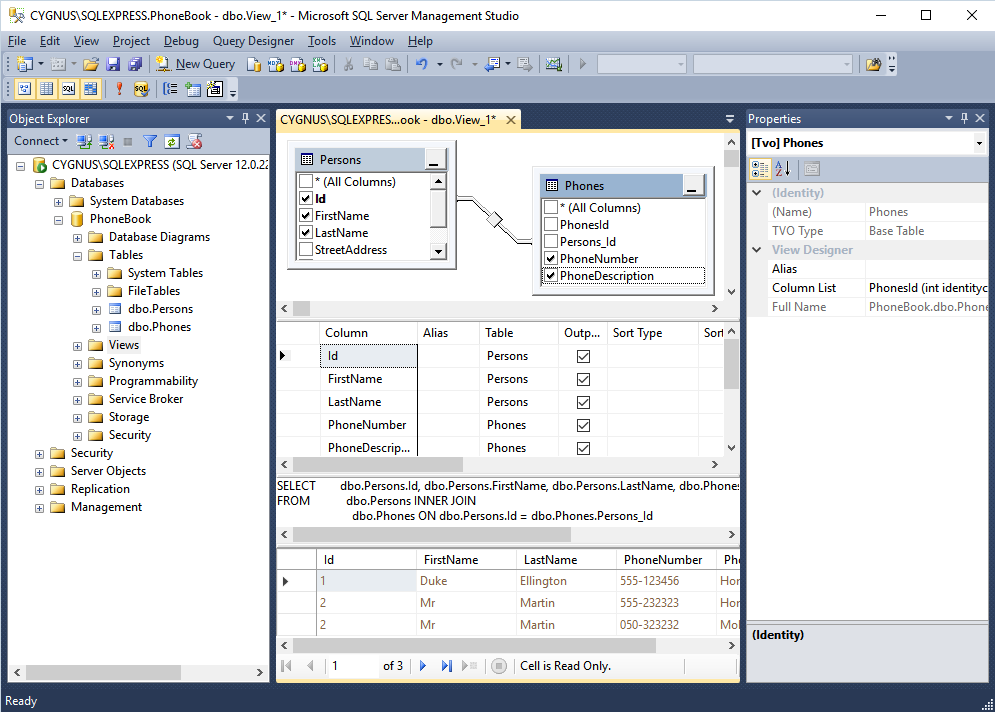The width and height of the screenshot is (995, 712).
Task: Click the Find in Files folder icon
Action: [874, 64]
